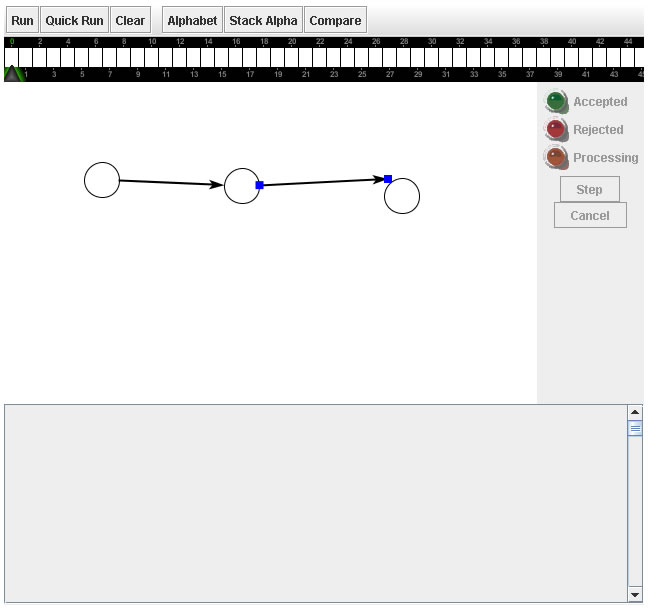Click the orange Processing indicator light
655x609 pixels.
[557, 158]
